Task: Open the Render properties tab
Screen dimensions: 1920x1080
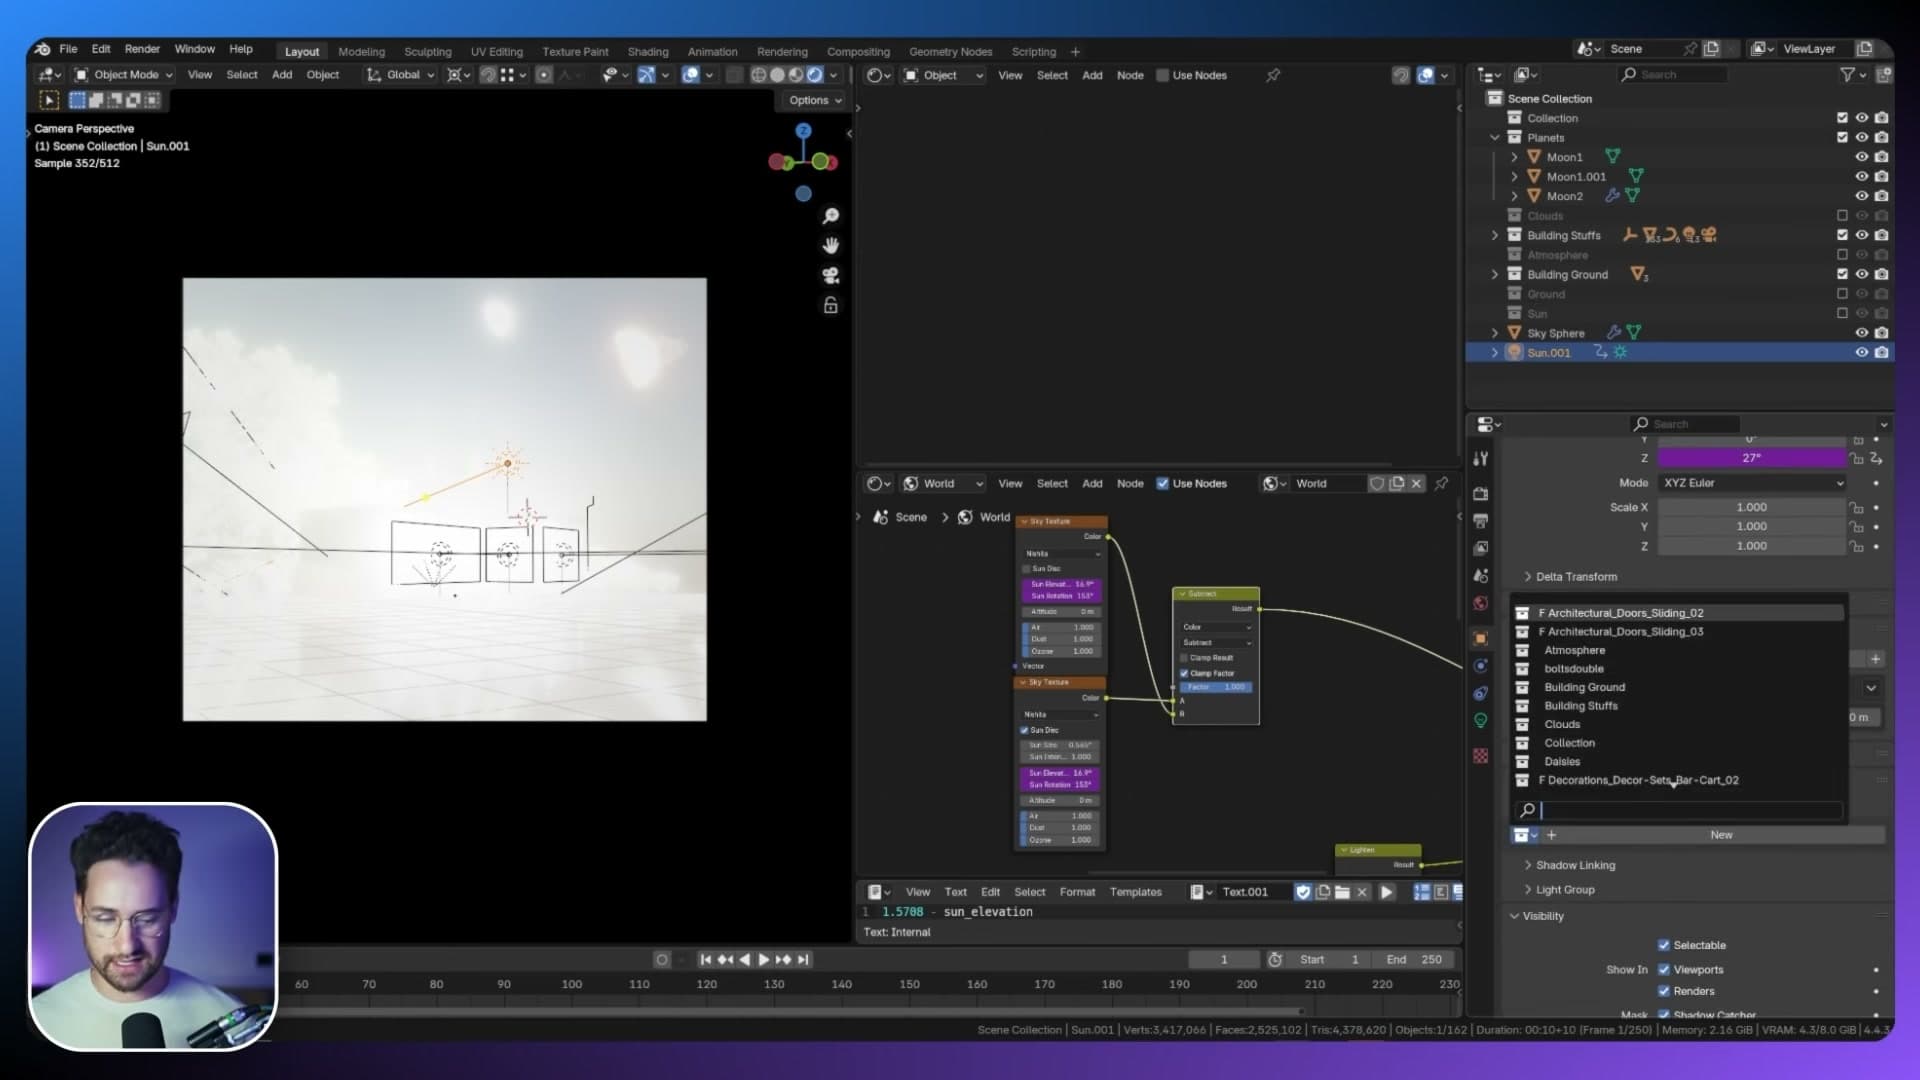Action: [x=1481, y=494]
